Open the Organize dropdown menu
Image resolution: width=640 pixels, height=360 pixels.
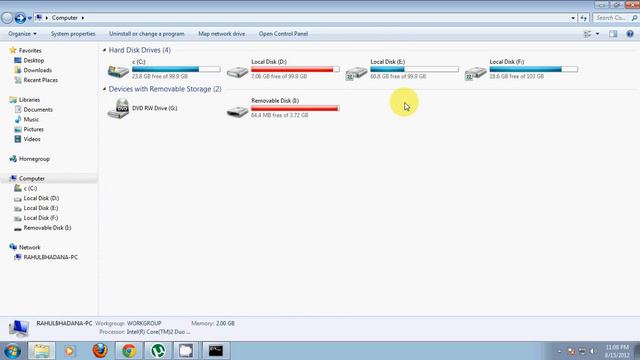(22, 34)
